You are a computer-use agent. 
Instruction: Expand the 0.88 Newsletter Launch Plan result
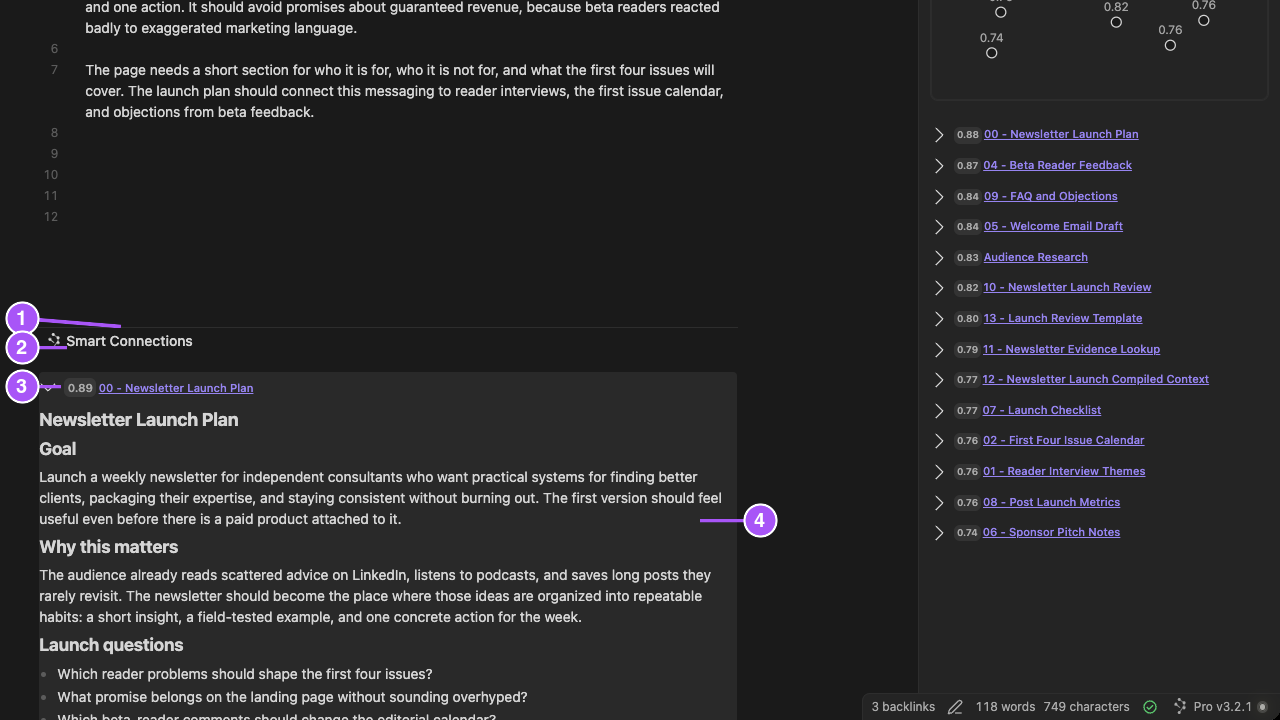pyautogui.click(x=939, y=135)
